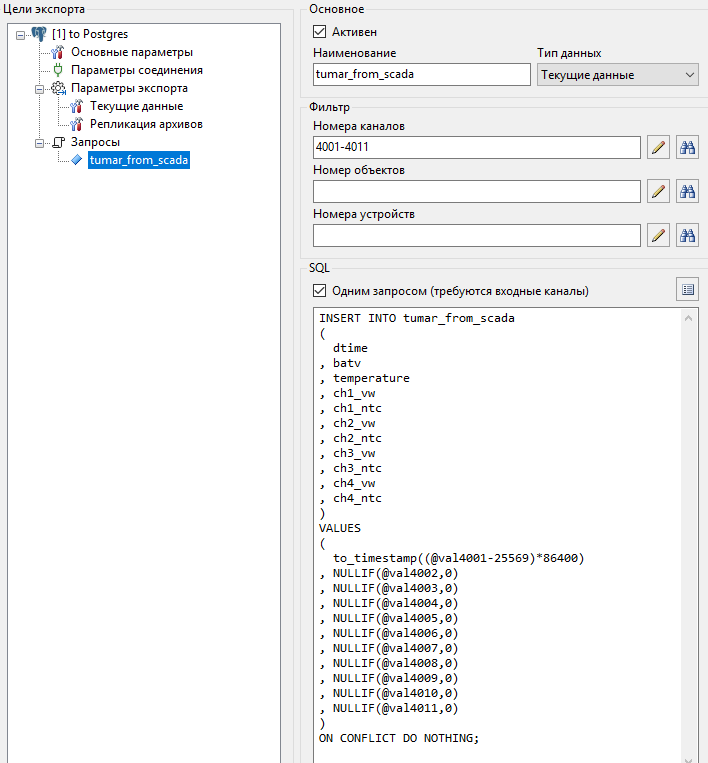Click the list icon button above SQL editor

[x=687, y=290]
